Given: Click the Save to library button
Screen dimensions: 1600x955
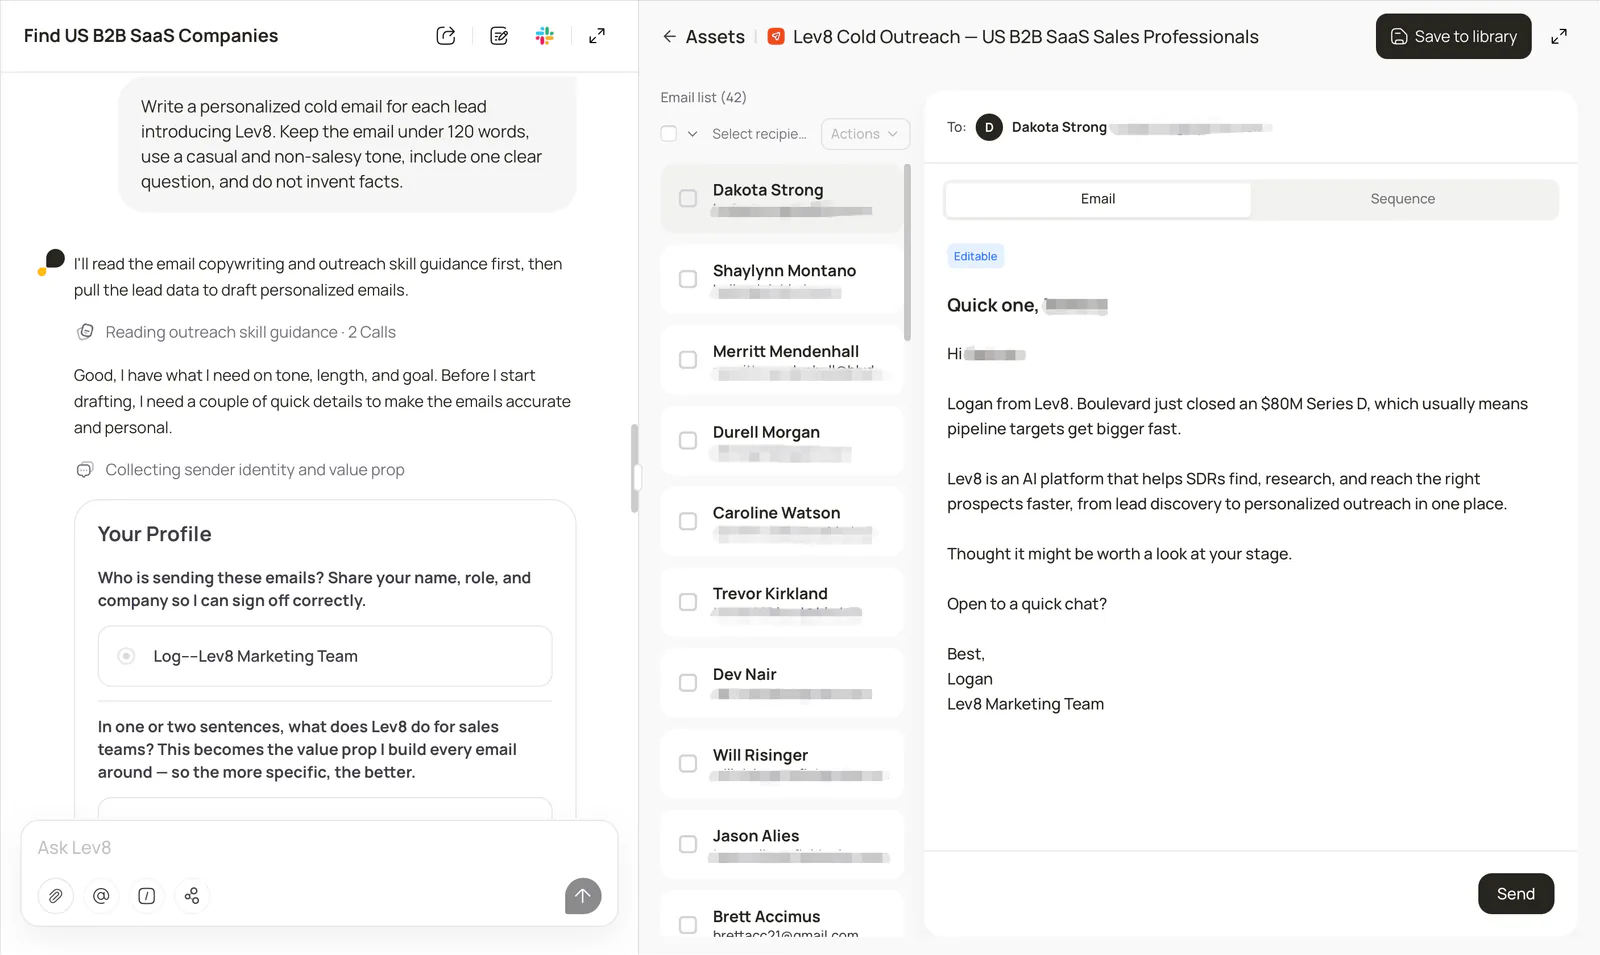Looking at the screenshot, I should (1453, 37).
